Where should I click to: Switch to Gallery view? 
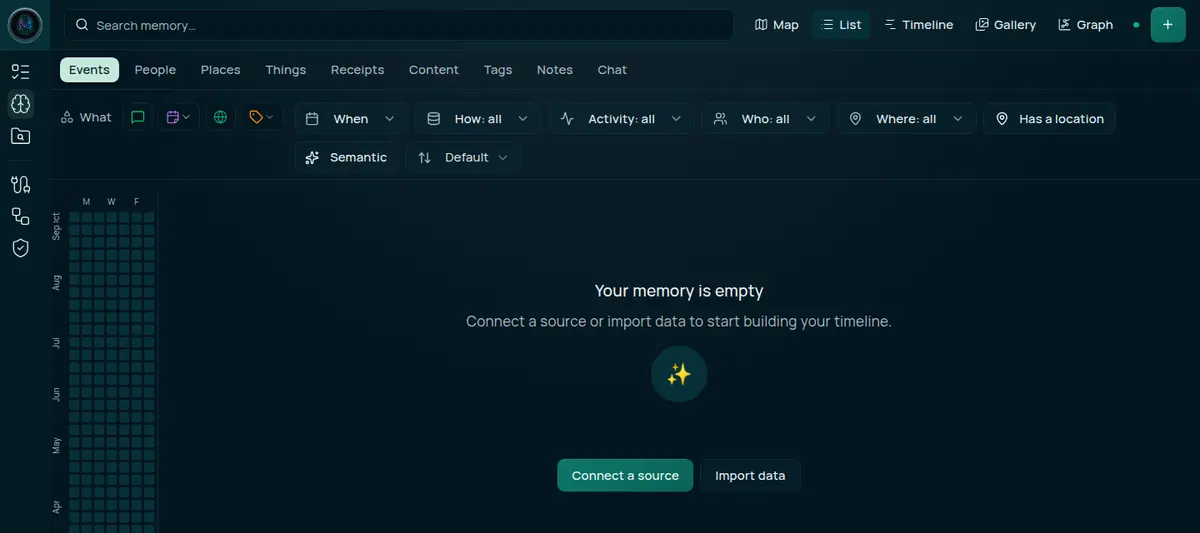[1006, 25]
